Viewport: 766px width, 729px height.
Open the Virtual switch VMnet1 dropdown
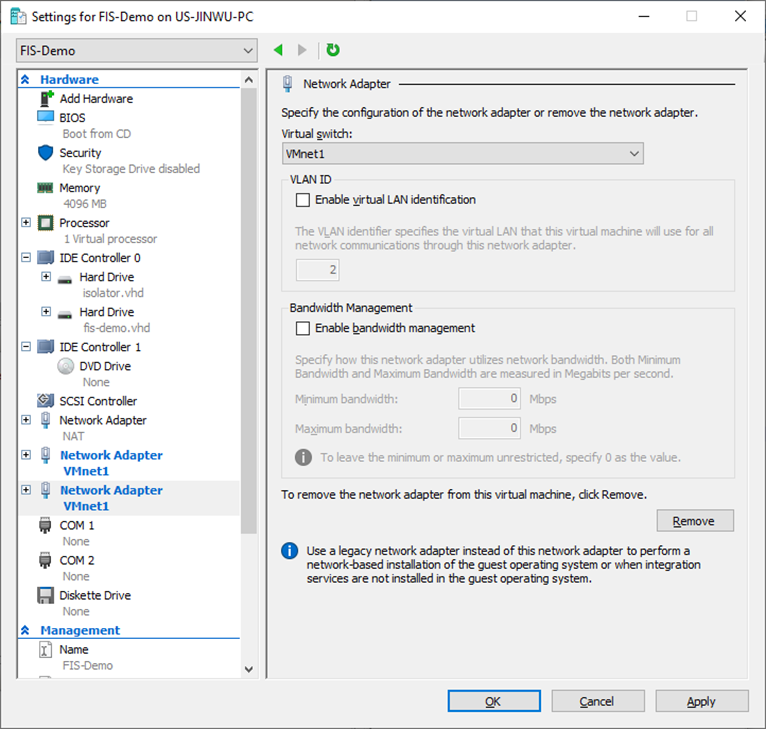tap(463, 153)
